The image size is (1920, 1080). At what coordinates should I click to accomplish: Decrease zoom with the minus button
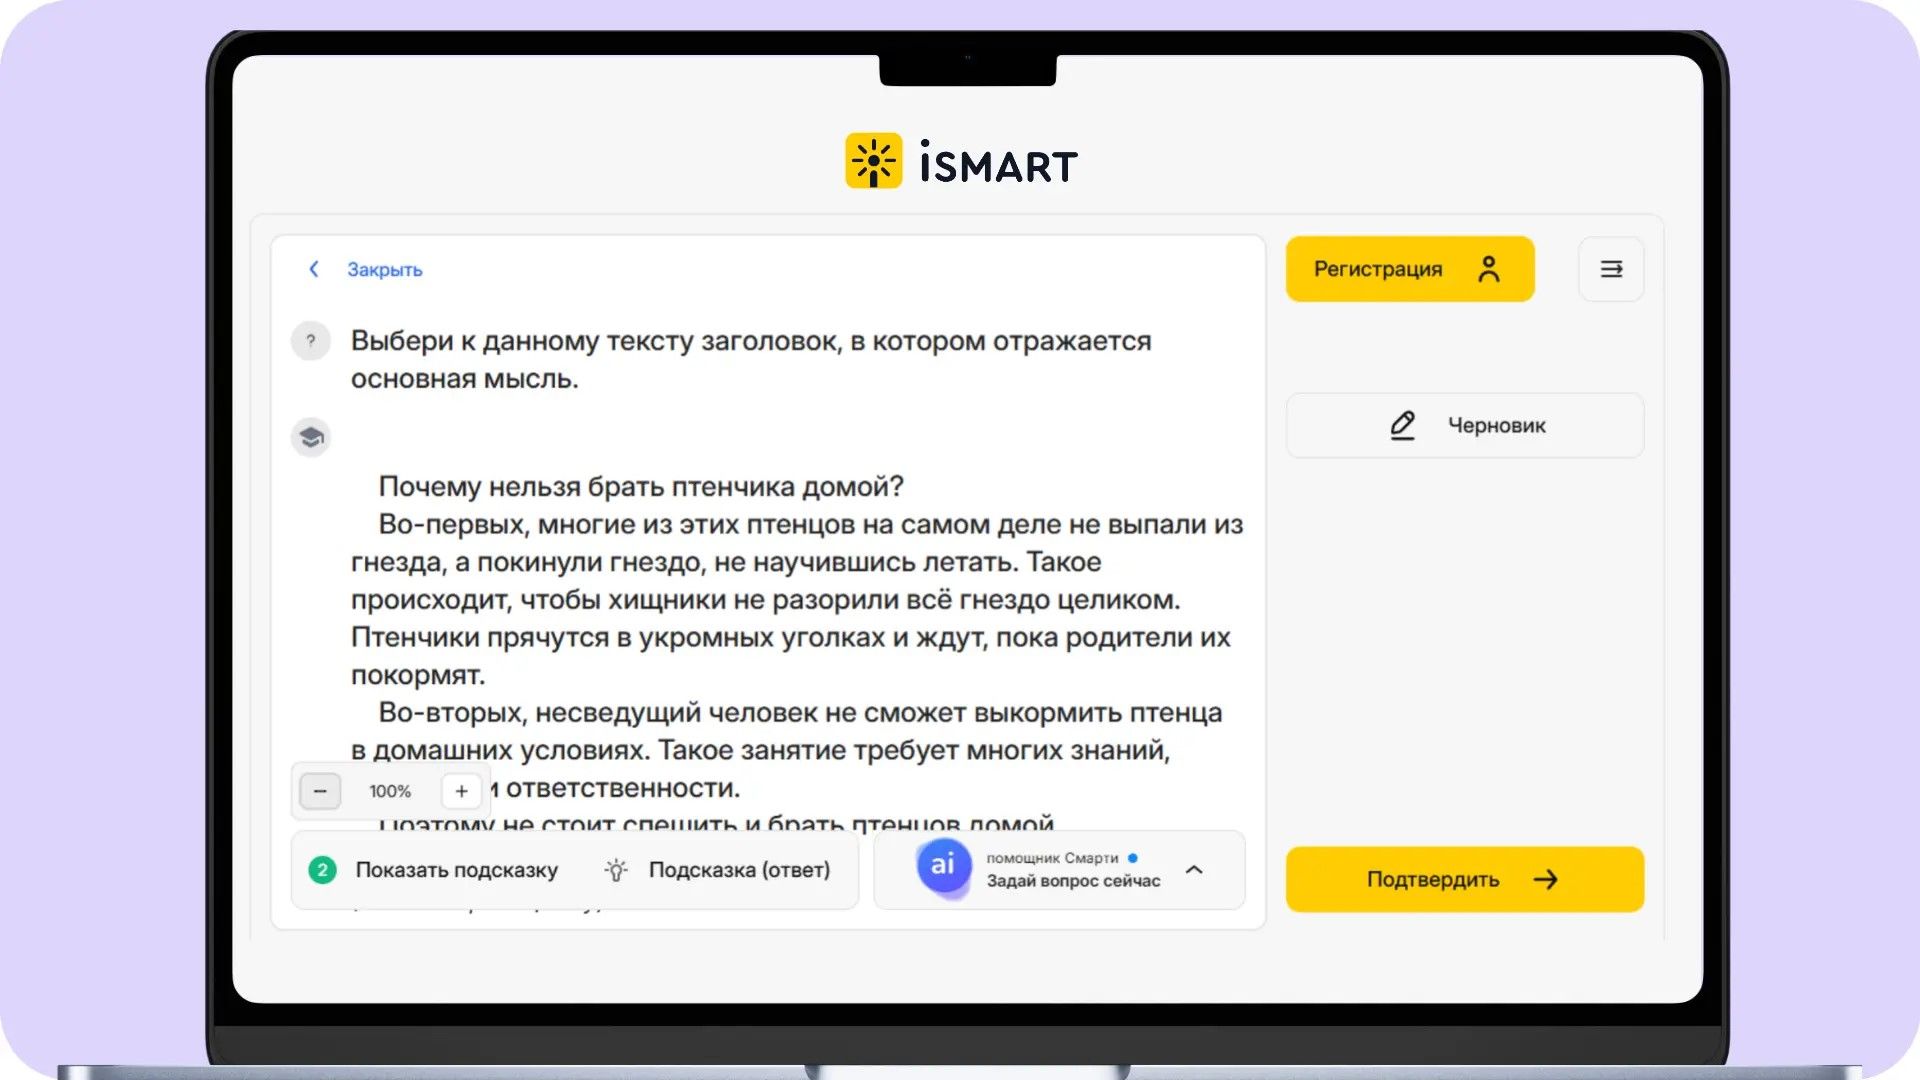tap(320, 791)
